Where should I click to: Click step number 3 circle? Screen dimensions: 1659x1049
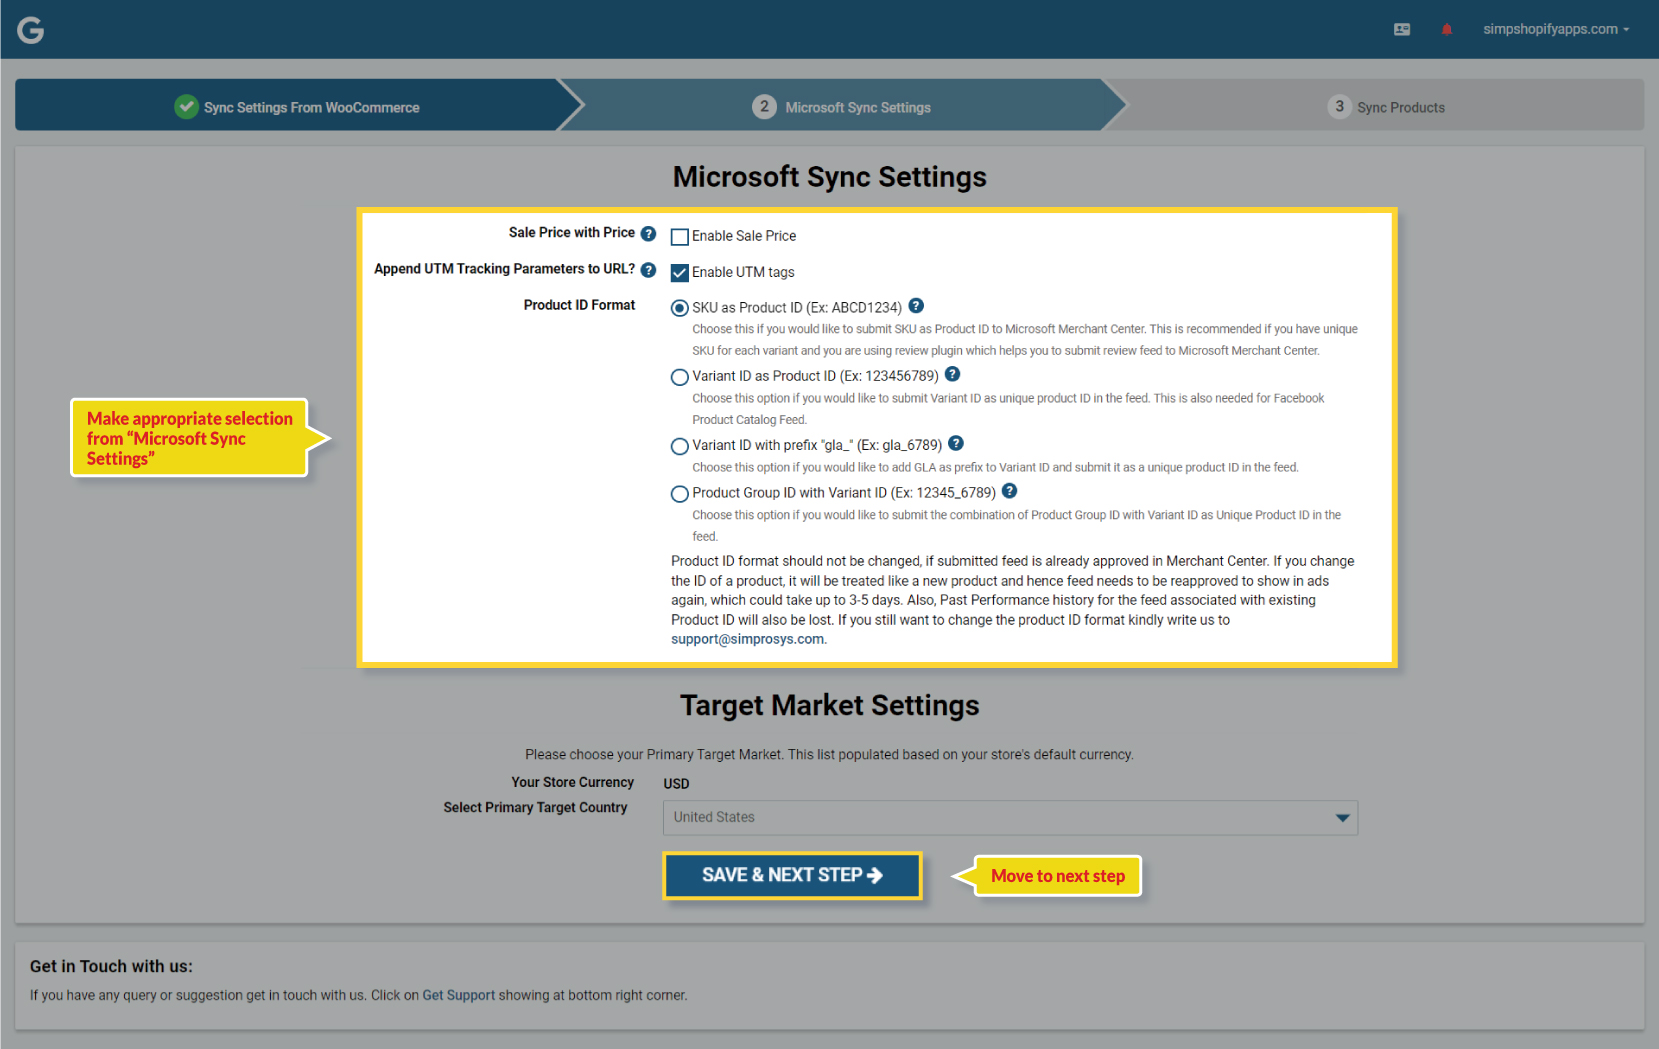pyautogui.click(x=1339, y=106)
